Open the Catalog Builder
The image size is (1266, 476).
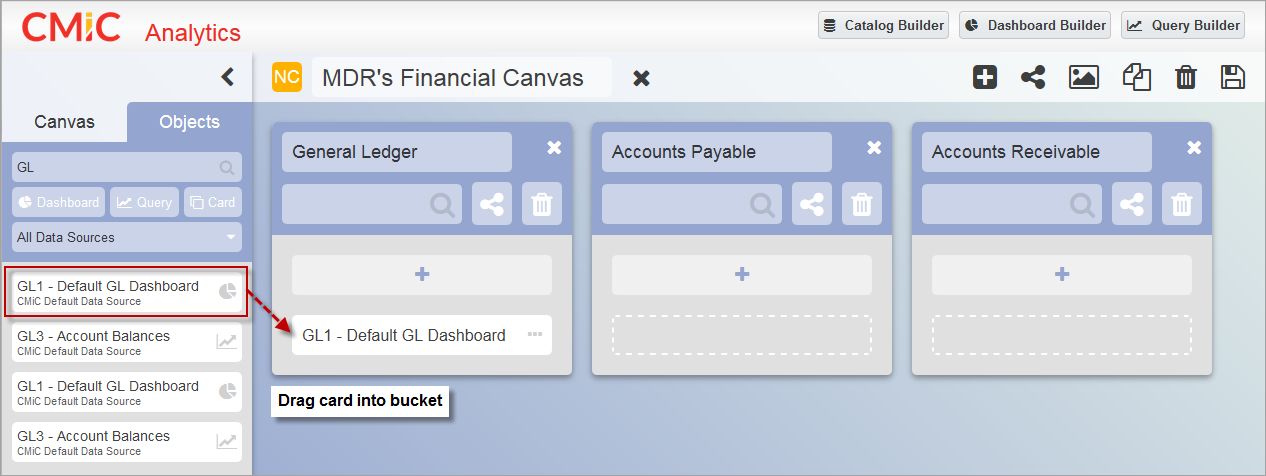(883, 25)
